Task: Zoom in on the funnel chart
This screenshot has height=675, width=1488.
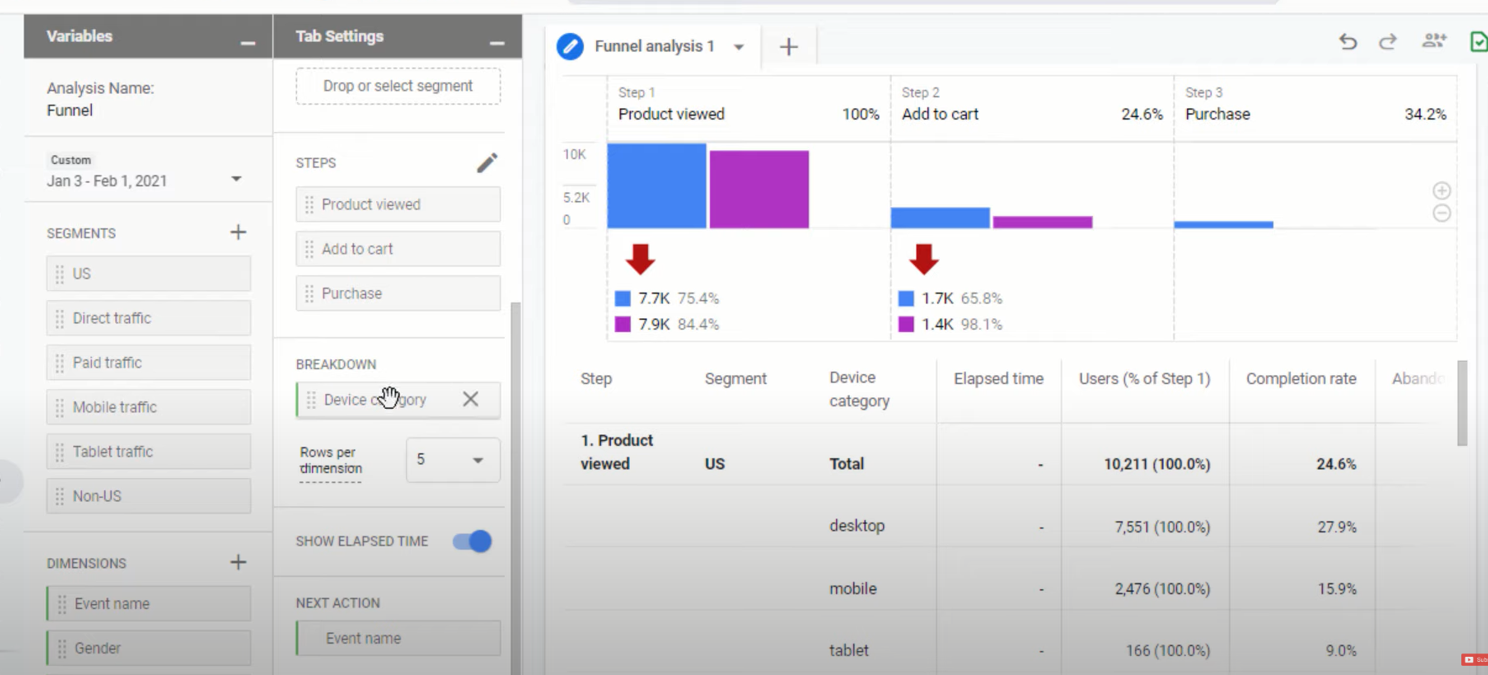Action: coord(1441,190)
